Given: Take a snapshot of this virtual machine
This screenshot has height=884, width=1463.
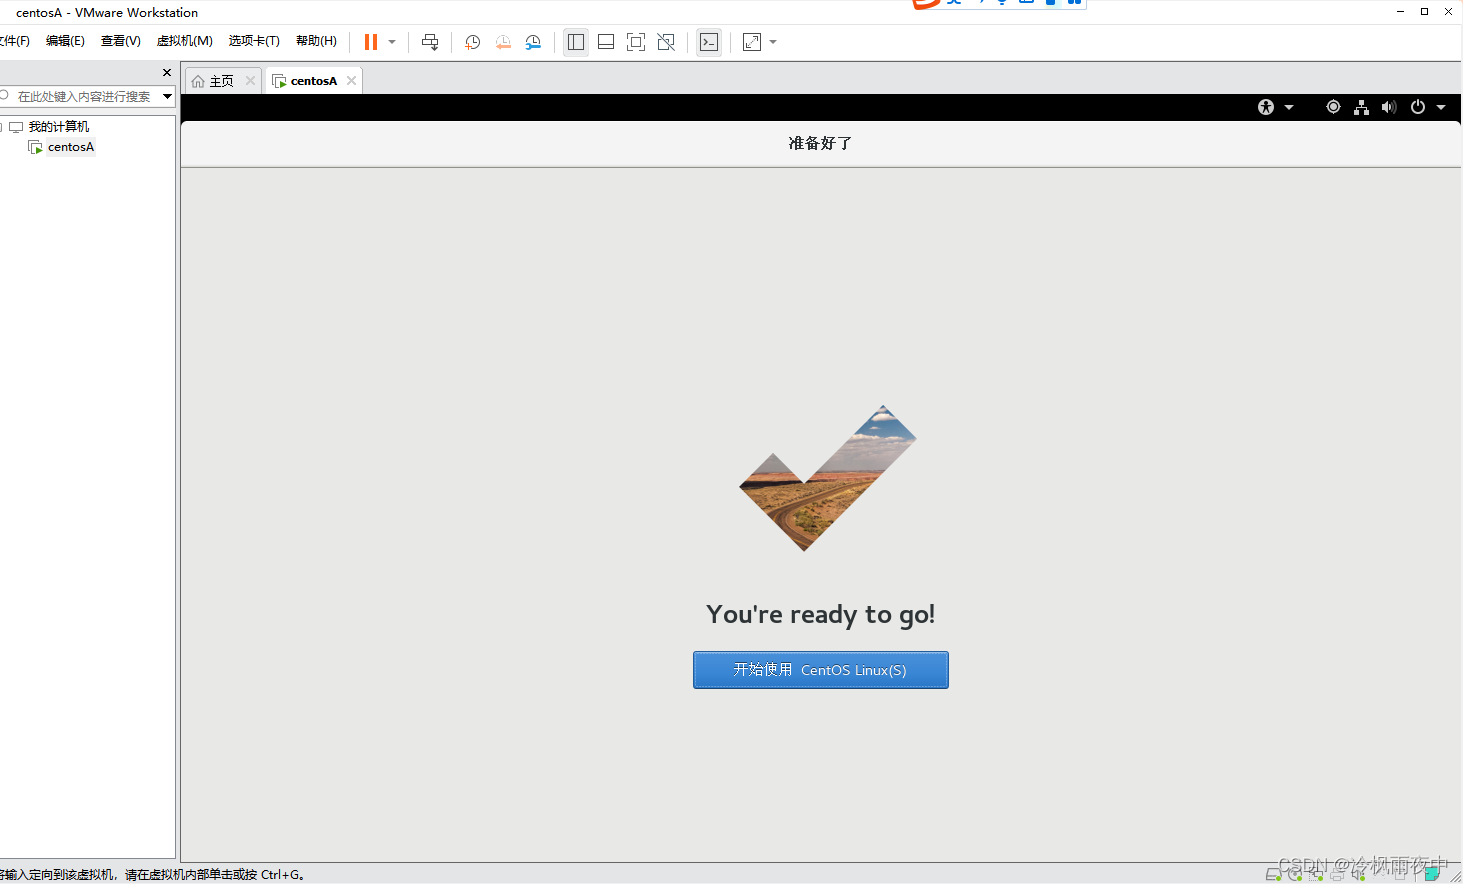Looking at the screenshot, I should click(x=473, y=42).
